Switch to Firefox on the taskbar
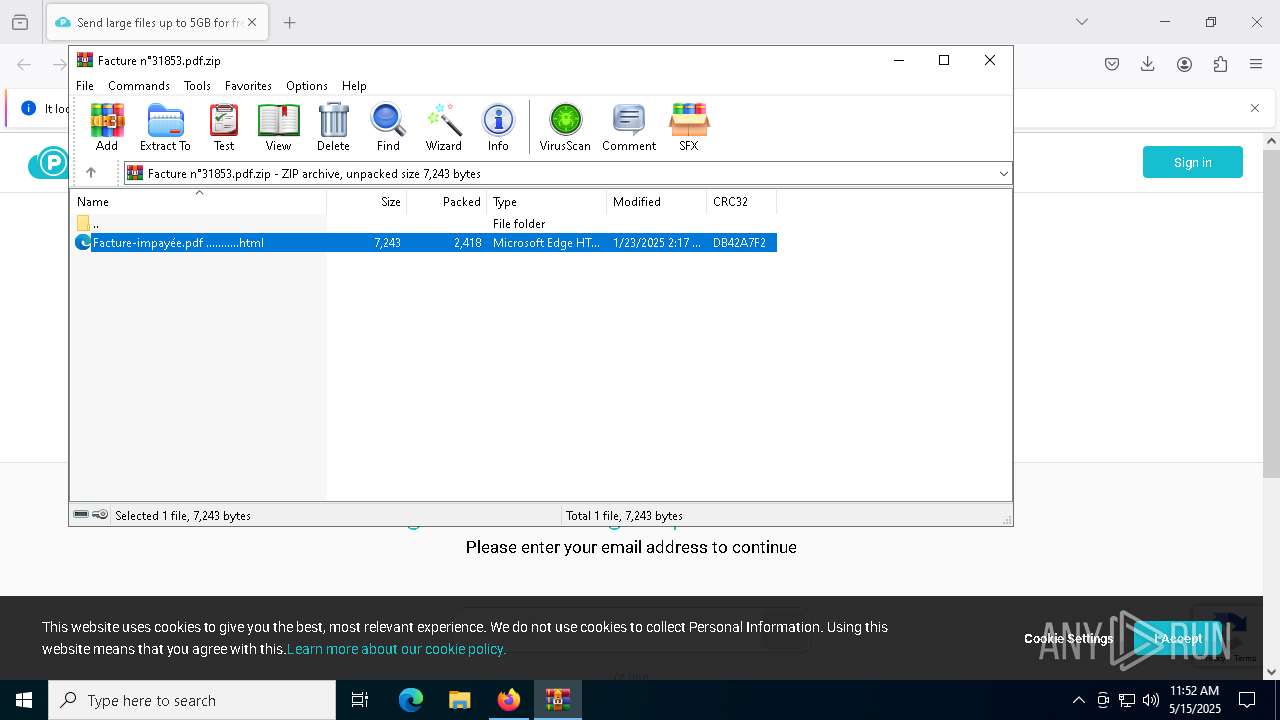 (x=509, y=700)
